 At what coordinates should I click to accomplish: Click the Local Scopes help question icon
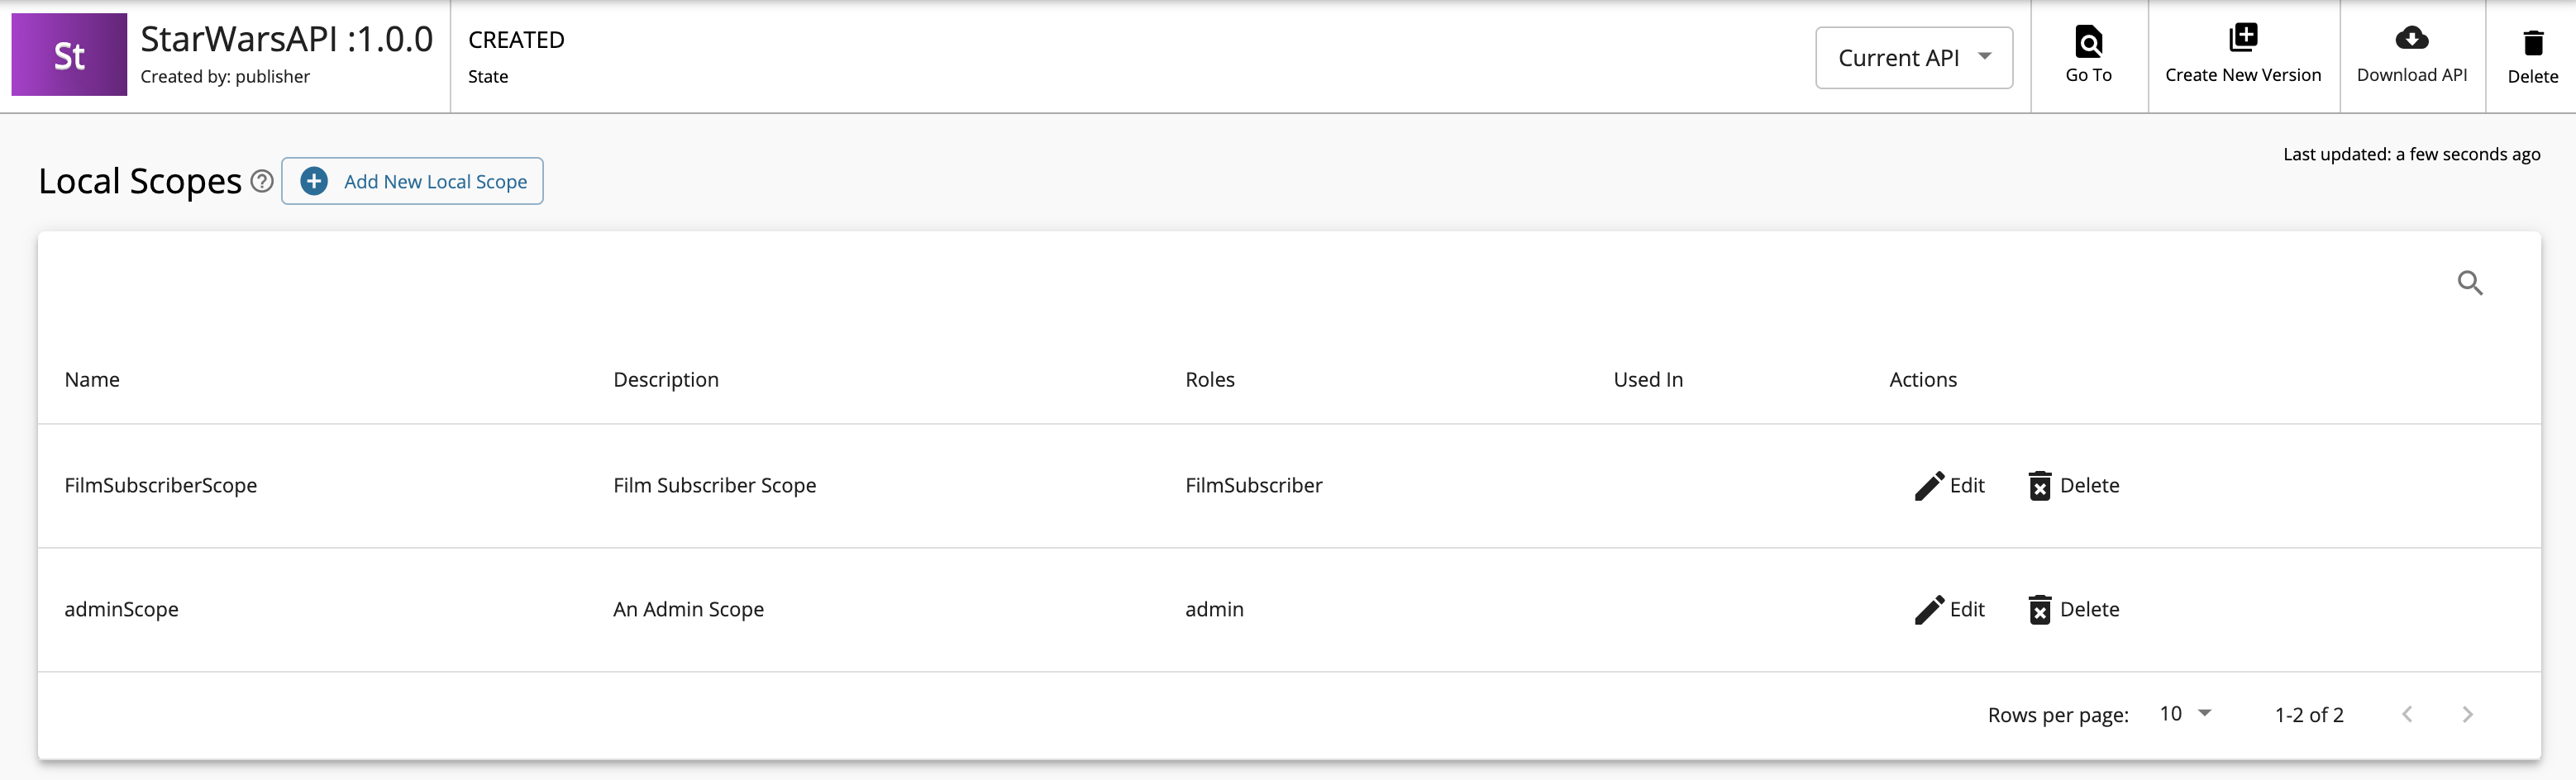(262, 181)
